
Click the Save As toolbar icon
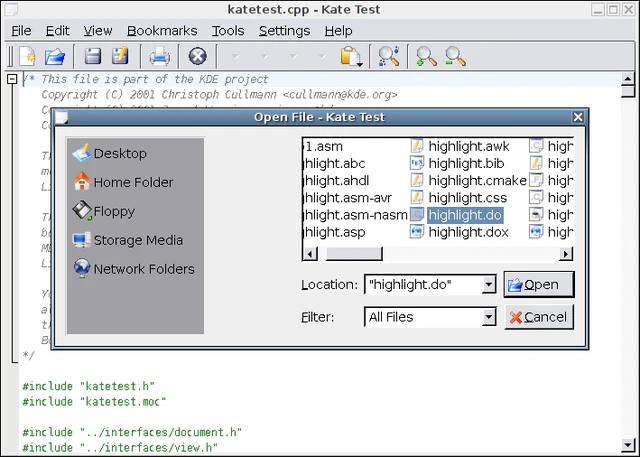[x=120, y=56]
